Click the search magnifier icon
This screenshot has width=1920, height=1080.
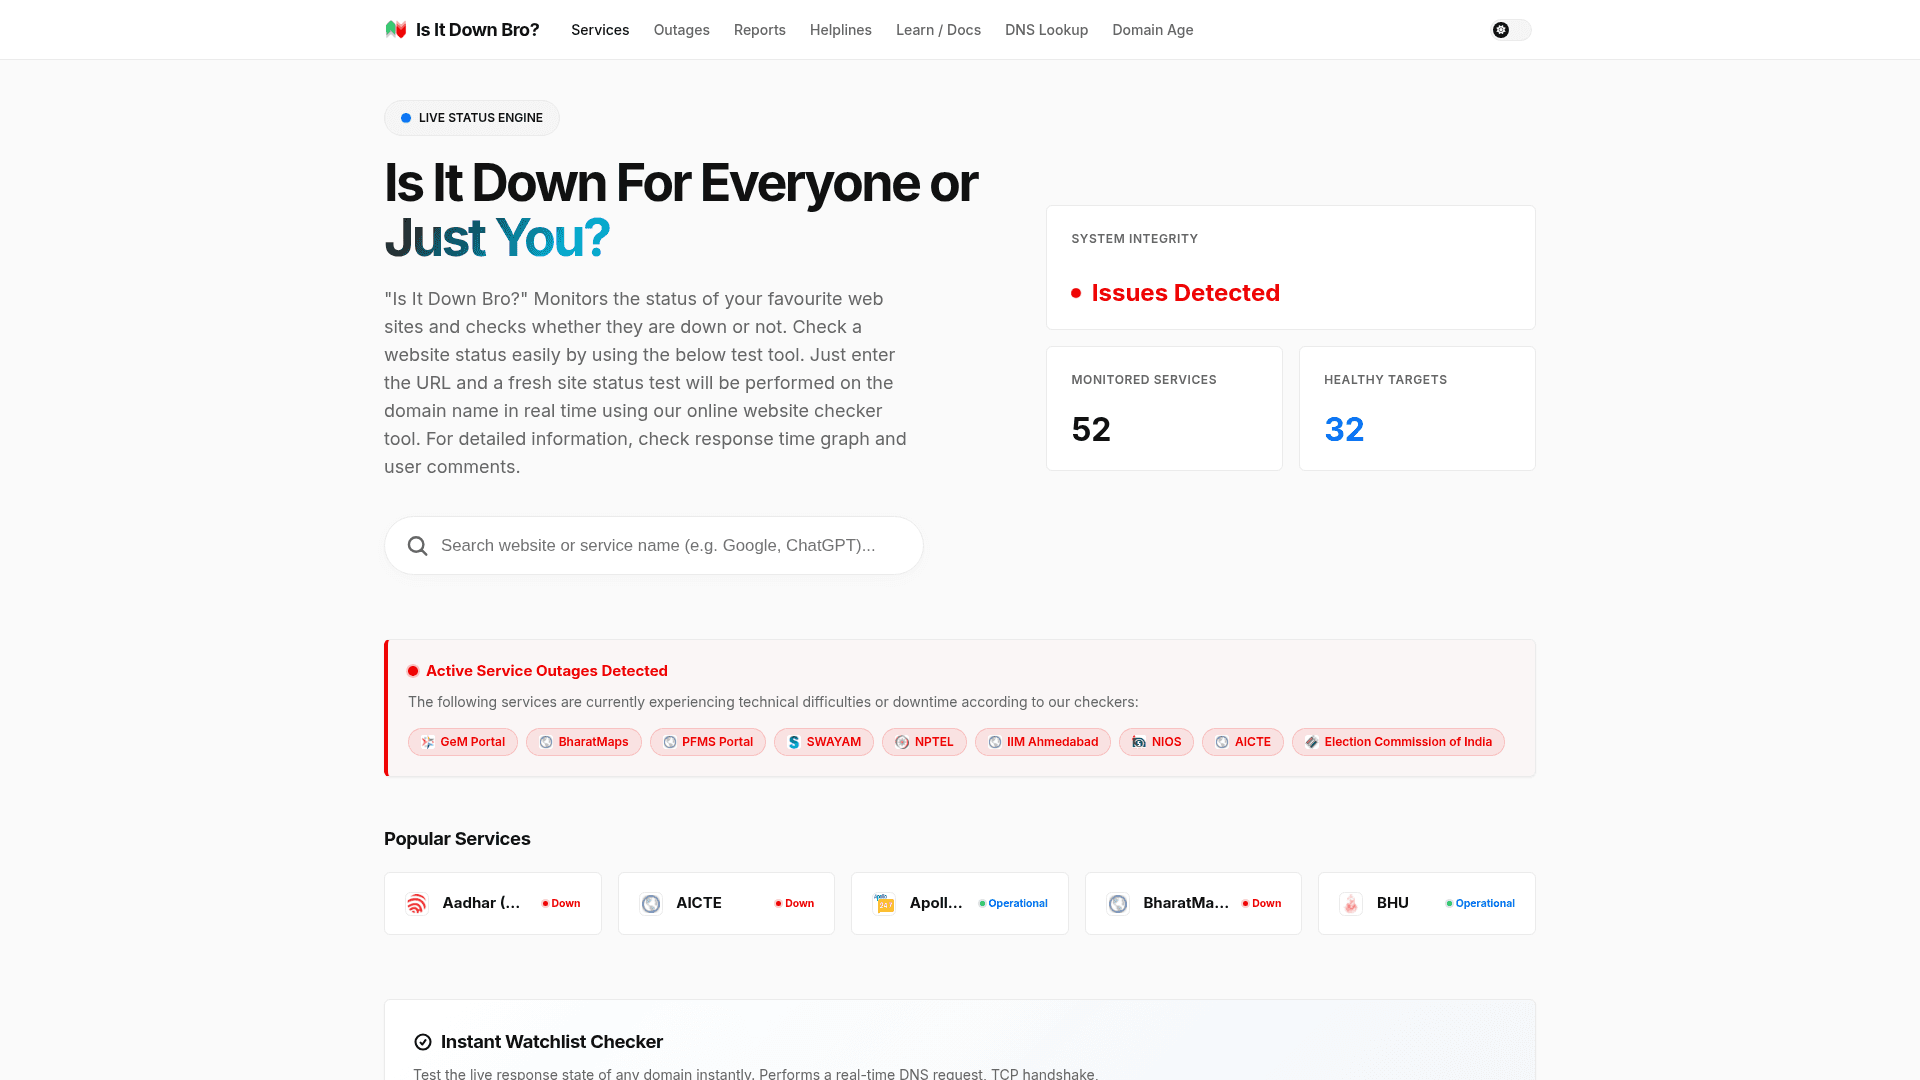(418, 546)
